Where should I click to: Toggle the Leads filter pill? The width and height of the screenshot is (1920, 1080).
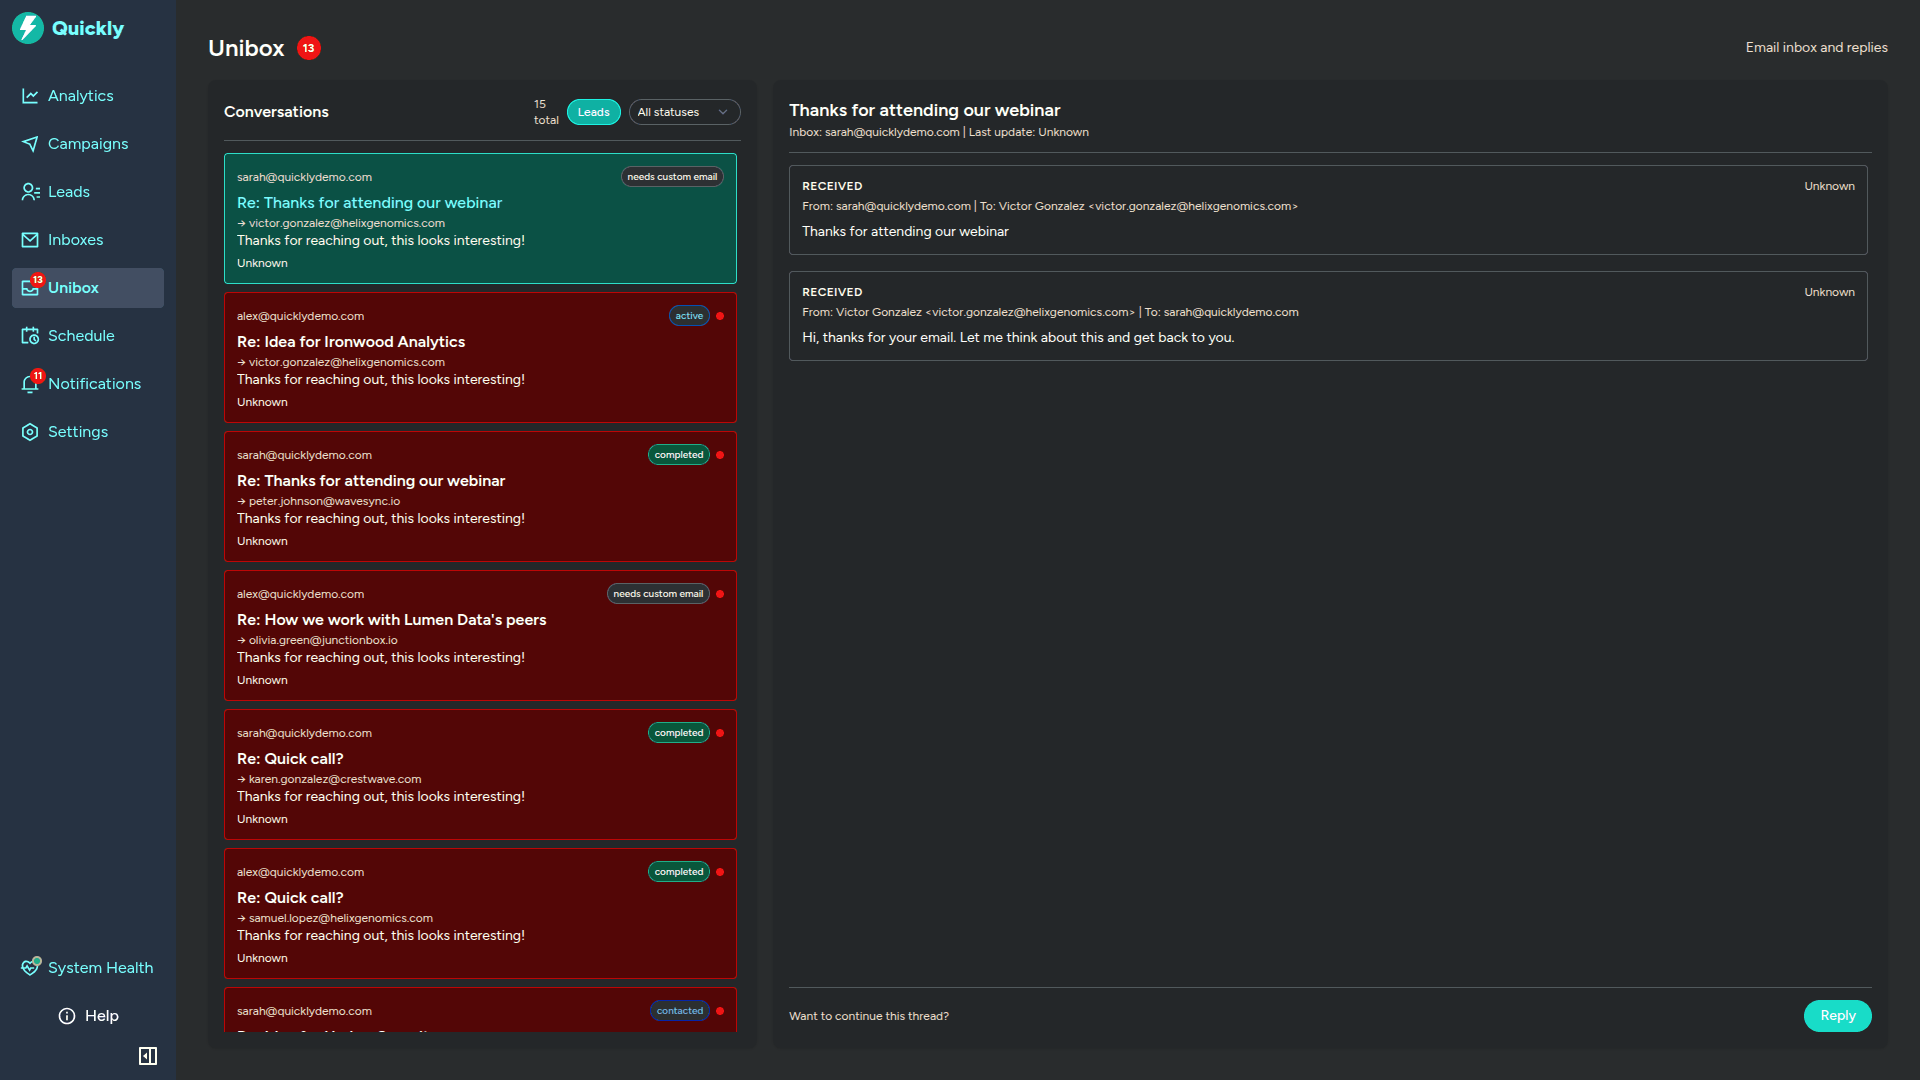[x=594, y=112]
